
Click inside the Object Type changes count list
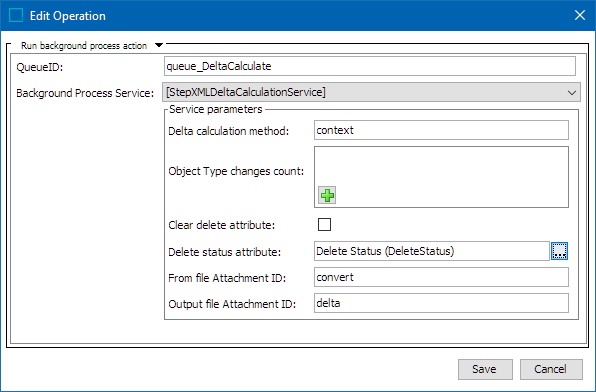[x=441, y=167]
